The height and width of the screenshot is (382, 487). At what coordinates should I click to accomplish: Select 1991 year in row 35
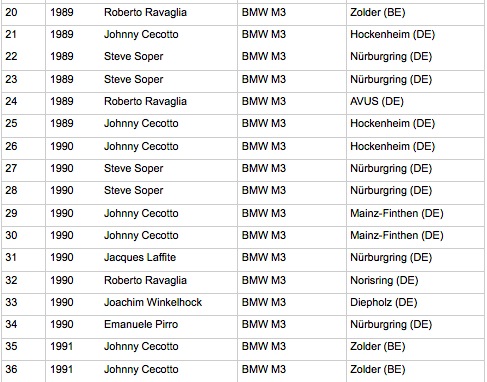[62, 346]
